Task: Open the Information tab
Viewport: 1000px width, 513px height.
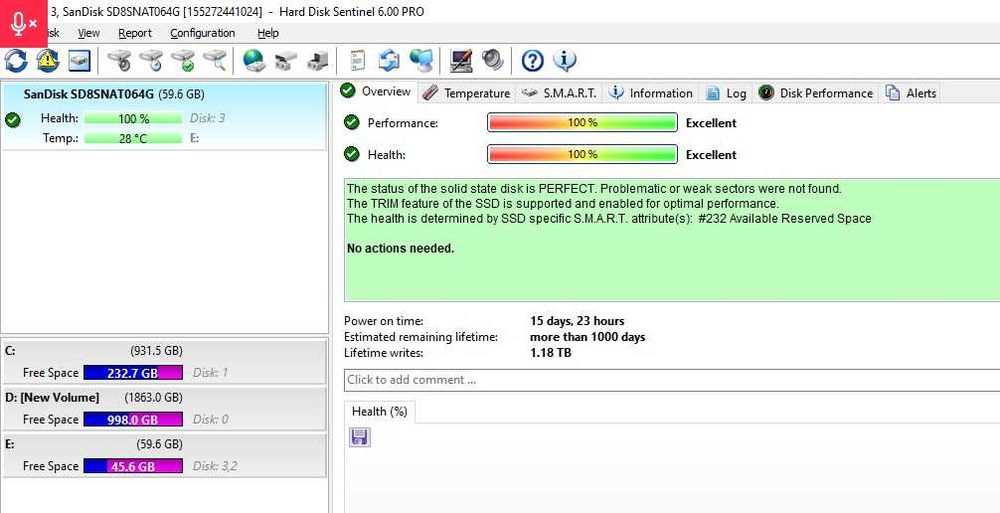Action: 651,93
